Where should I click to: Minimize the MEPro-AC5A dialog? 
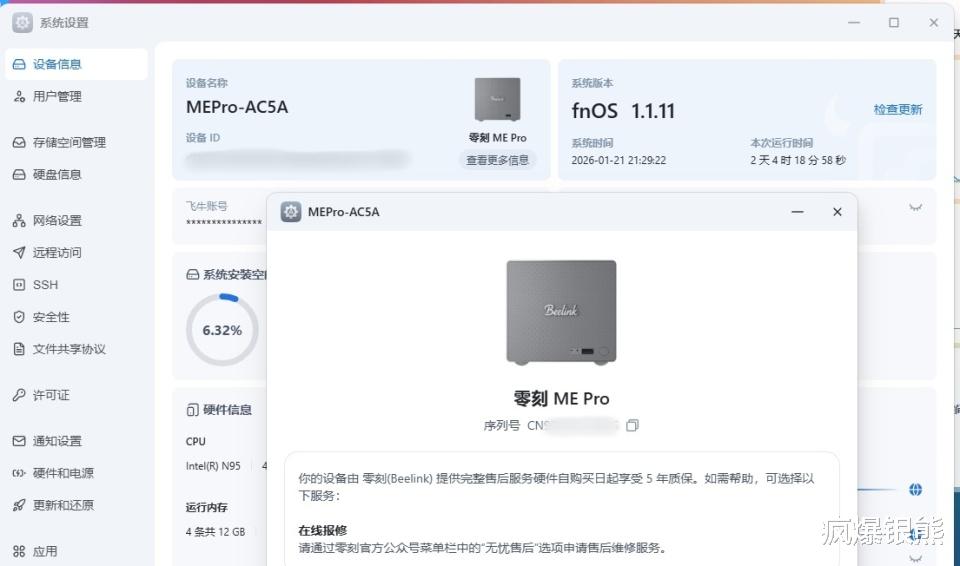point(797,212)
